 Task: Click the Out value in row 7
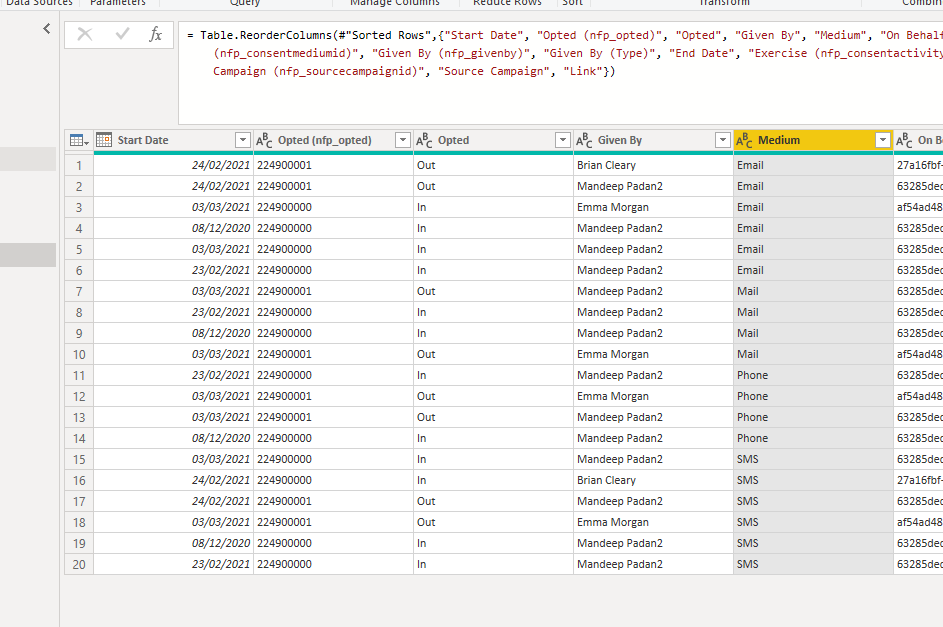tap(426, 292)
